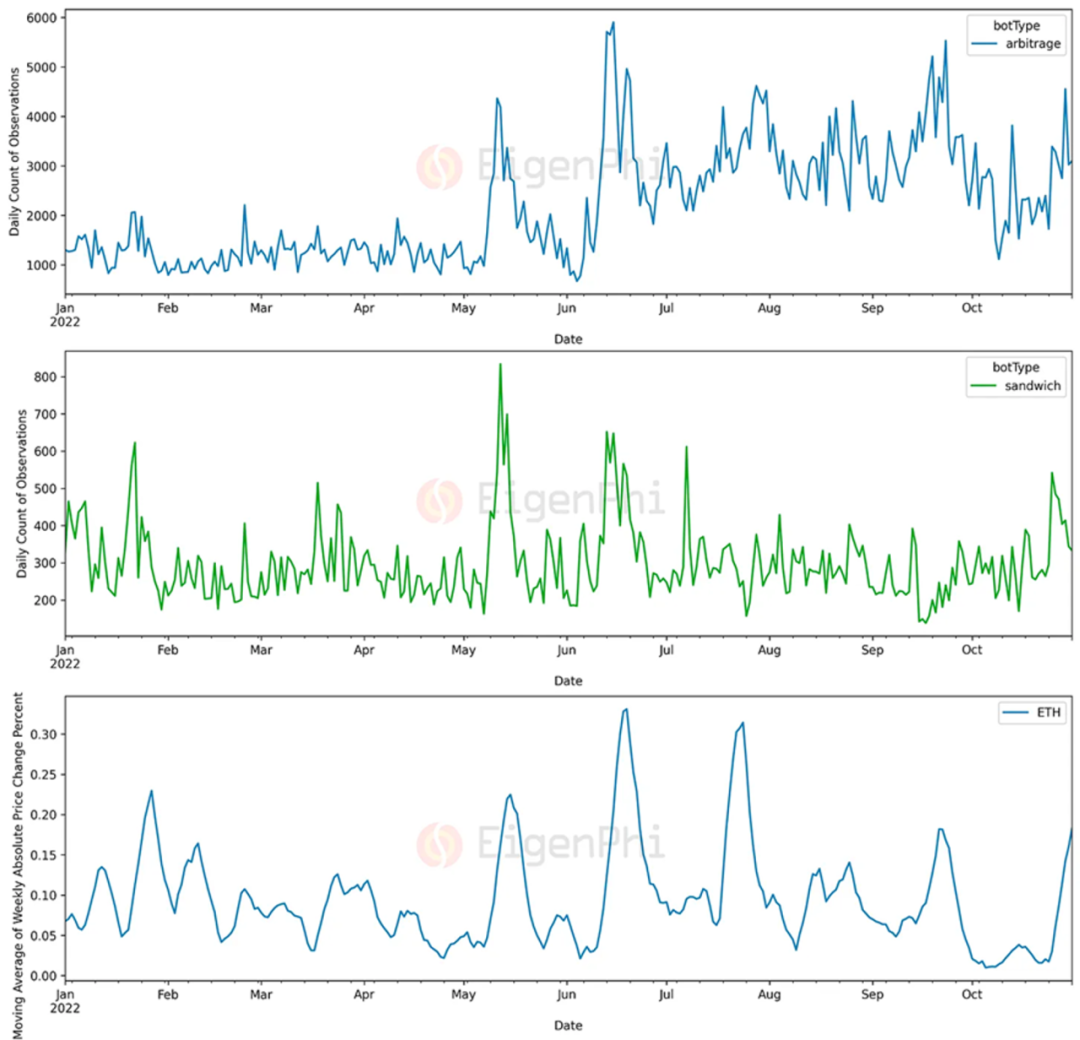Select the sandwich legend label

pyautogui.click(x=1032, y=386)
